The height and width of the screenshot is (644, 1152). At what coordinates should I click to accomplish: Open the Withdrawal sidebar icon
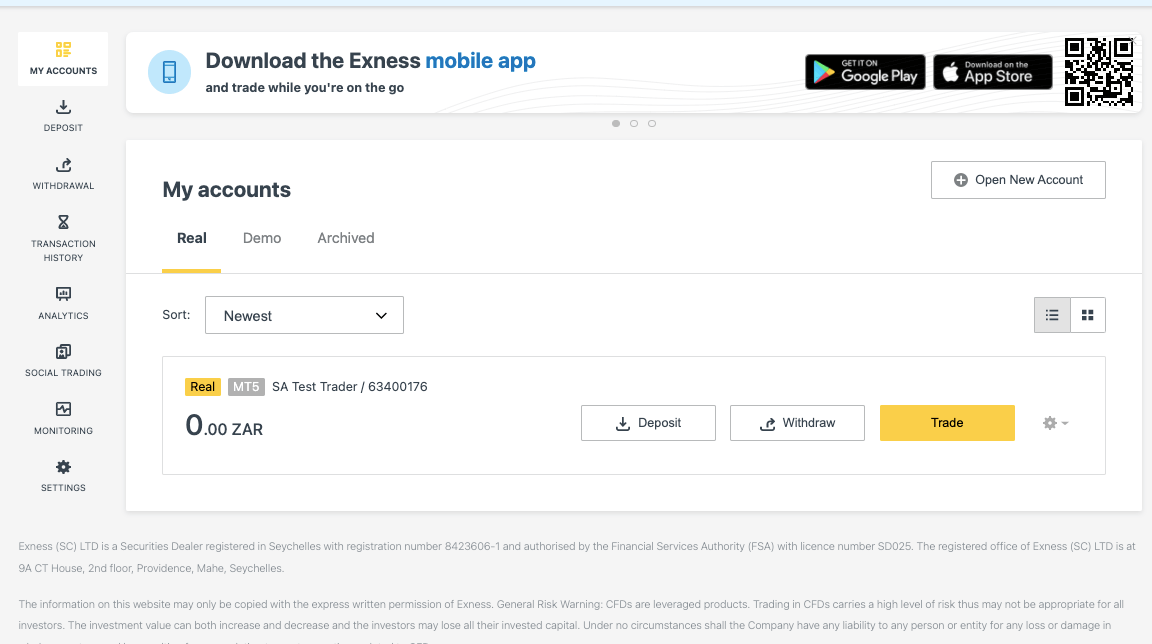point(63,165)
